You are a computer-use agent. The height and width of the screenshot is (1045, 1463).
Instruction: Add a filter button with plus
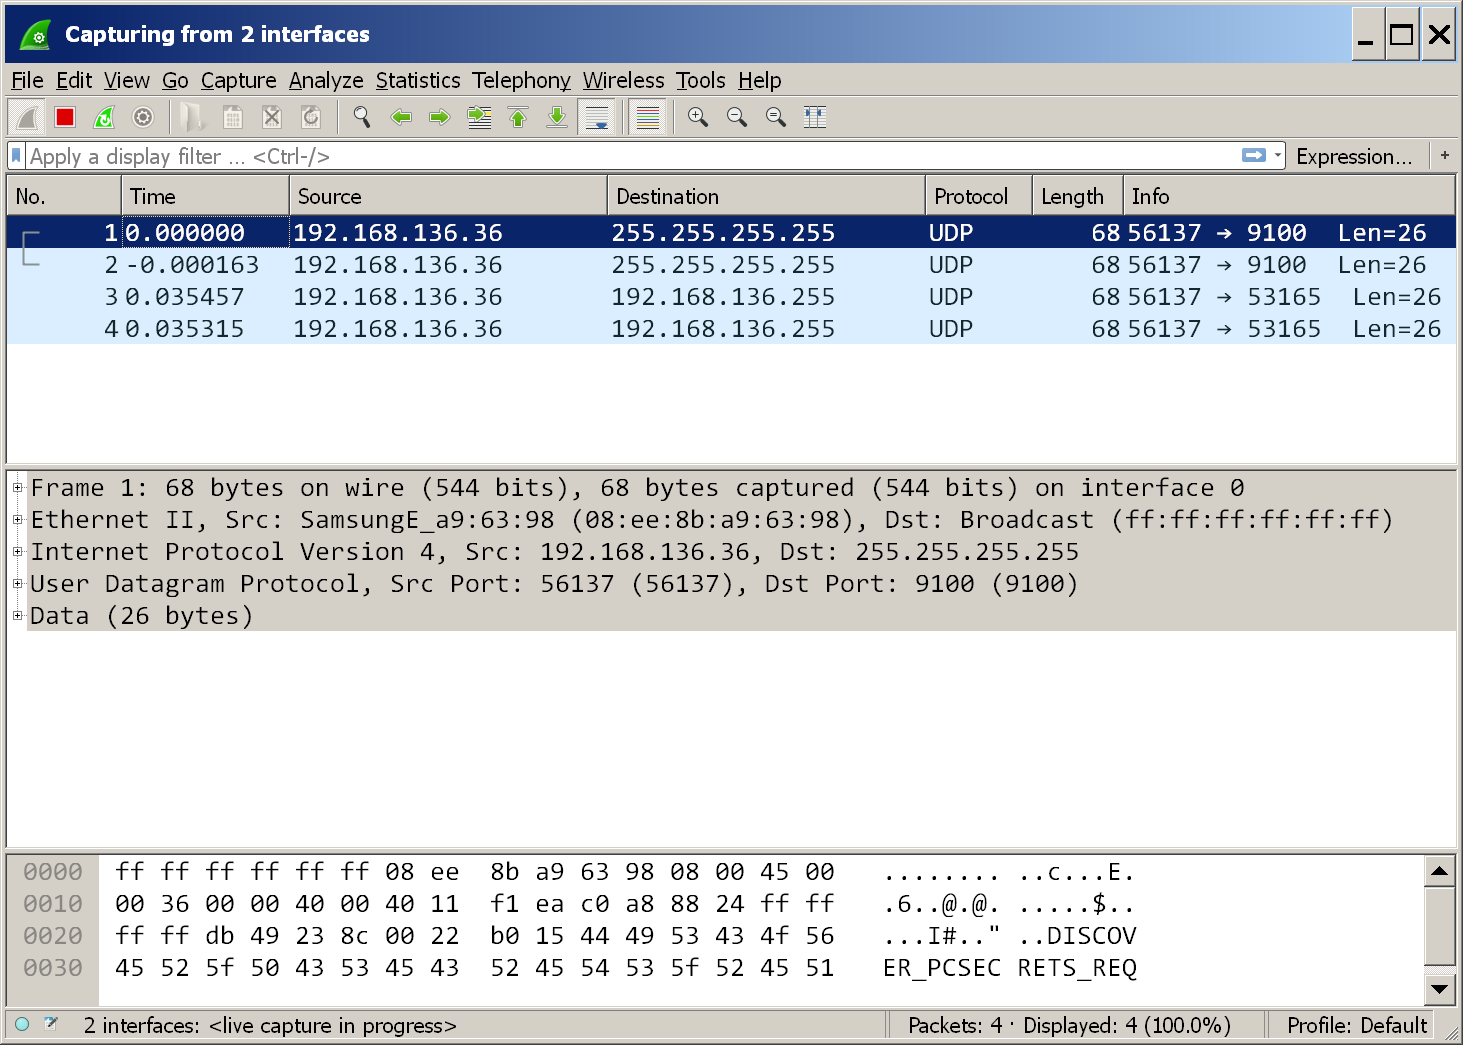tap(1444, 155)
